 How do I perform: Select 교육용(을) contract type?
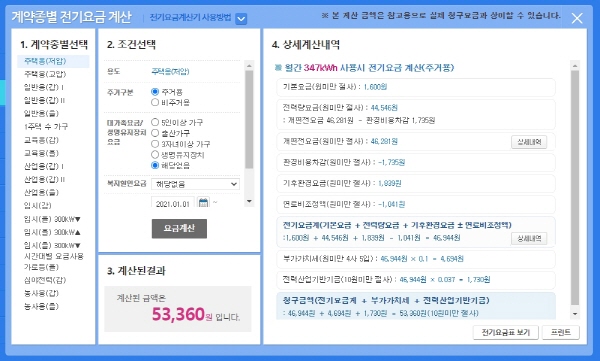41,153
